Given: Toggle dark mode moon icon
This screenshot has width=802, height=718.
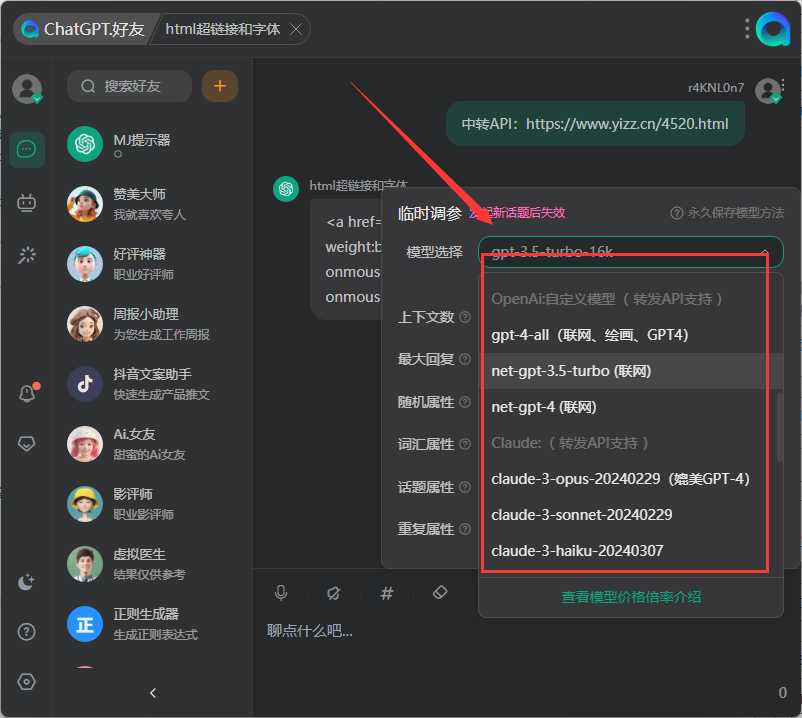Looking at the screenshot, I should click(x=26, y=581).
